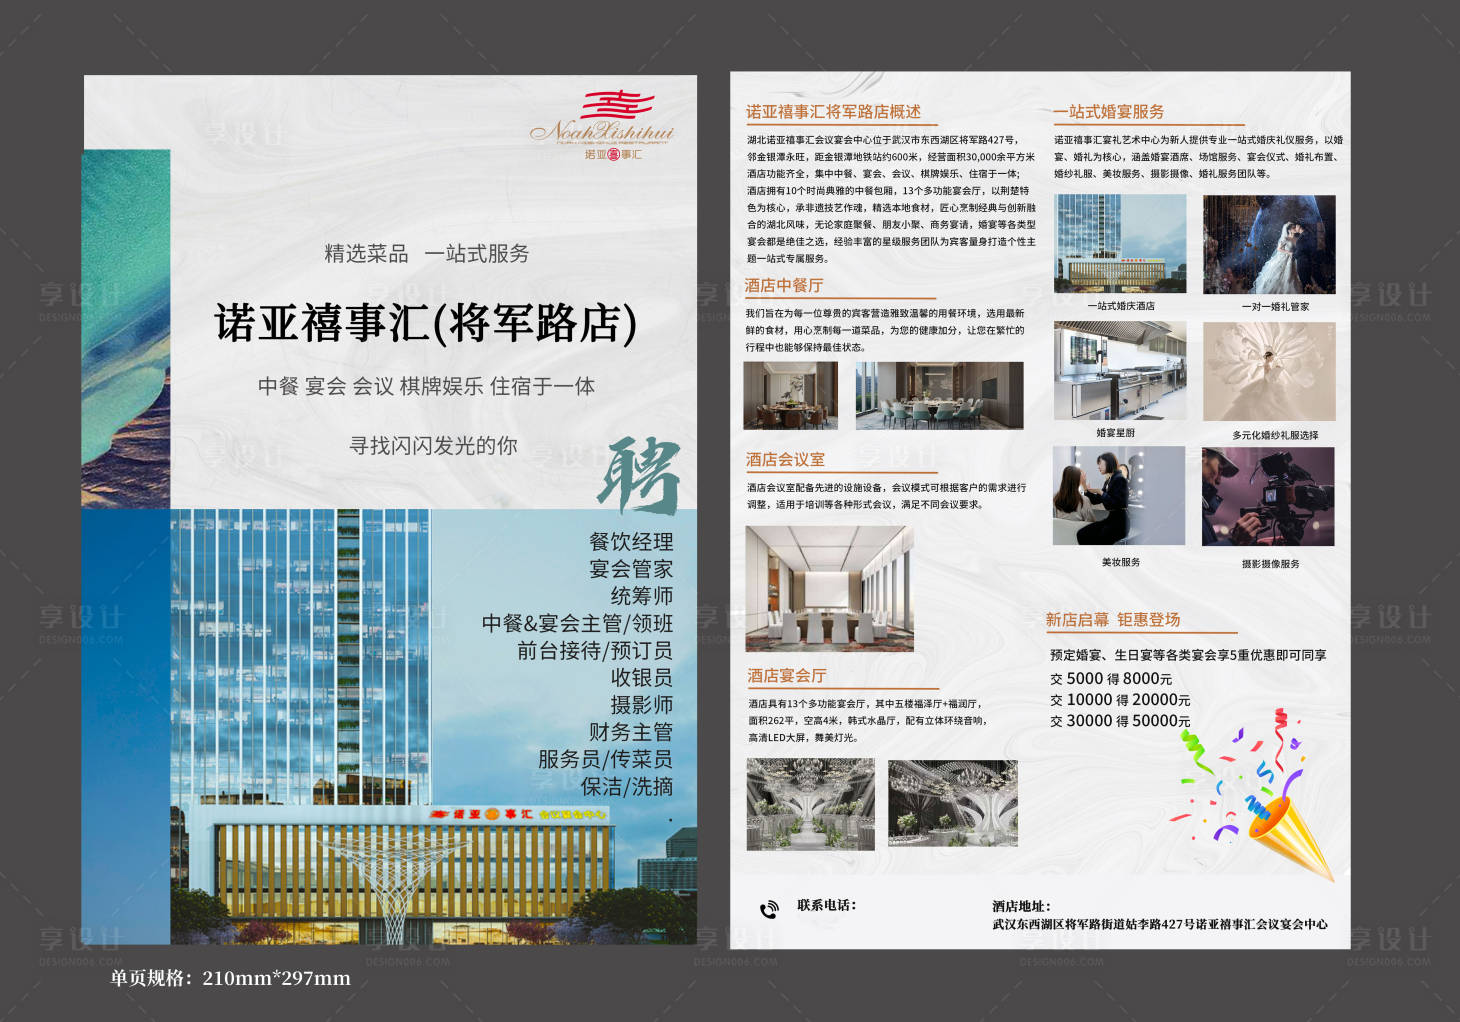Click the video camera photo above 摄影摄像服务
Viewport: 1460px width, 1022px height.
click(1268, 496)
